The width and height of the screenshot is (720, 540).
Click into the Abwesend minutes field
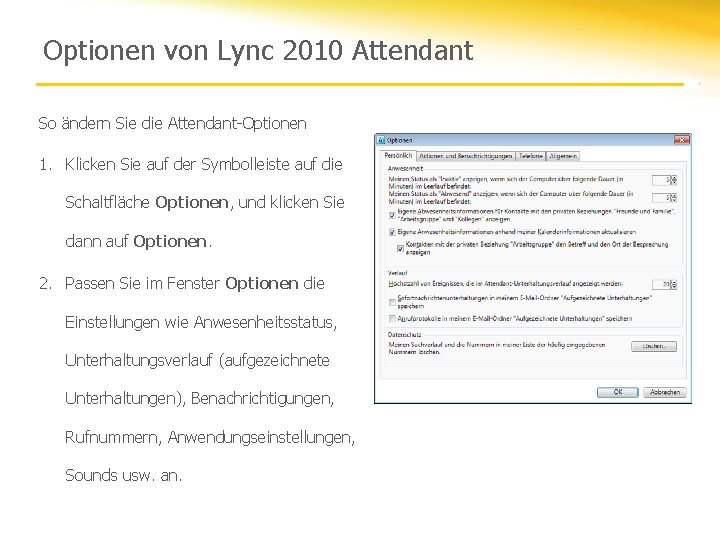pos(661,197)
